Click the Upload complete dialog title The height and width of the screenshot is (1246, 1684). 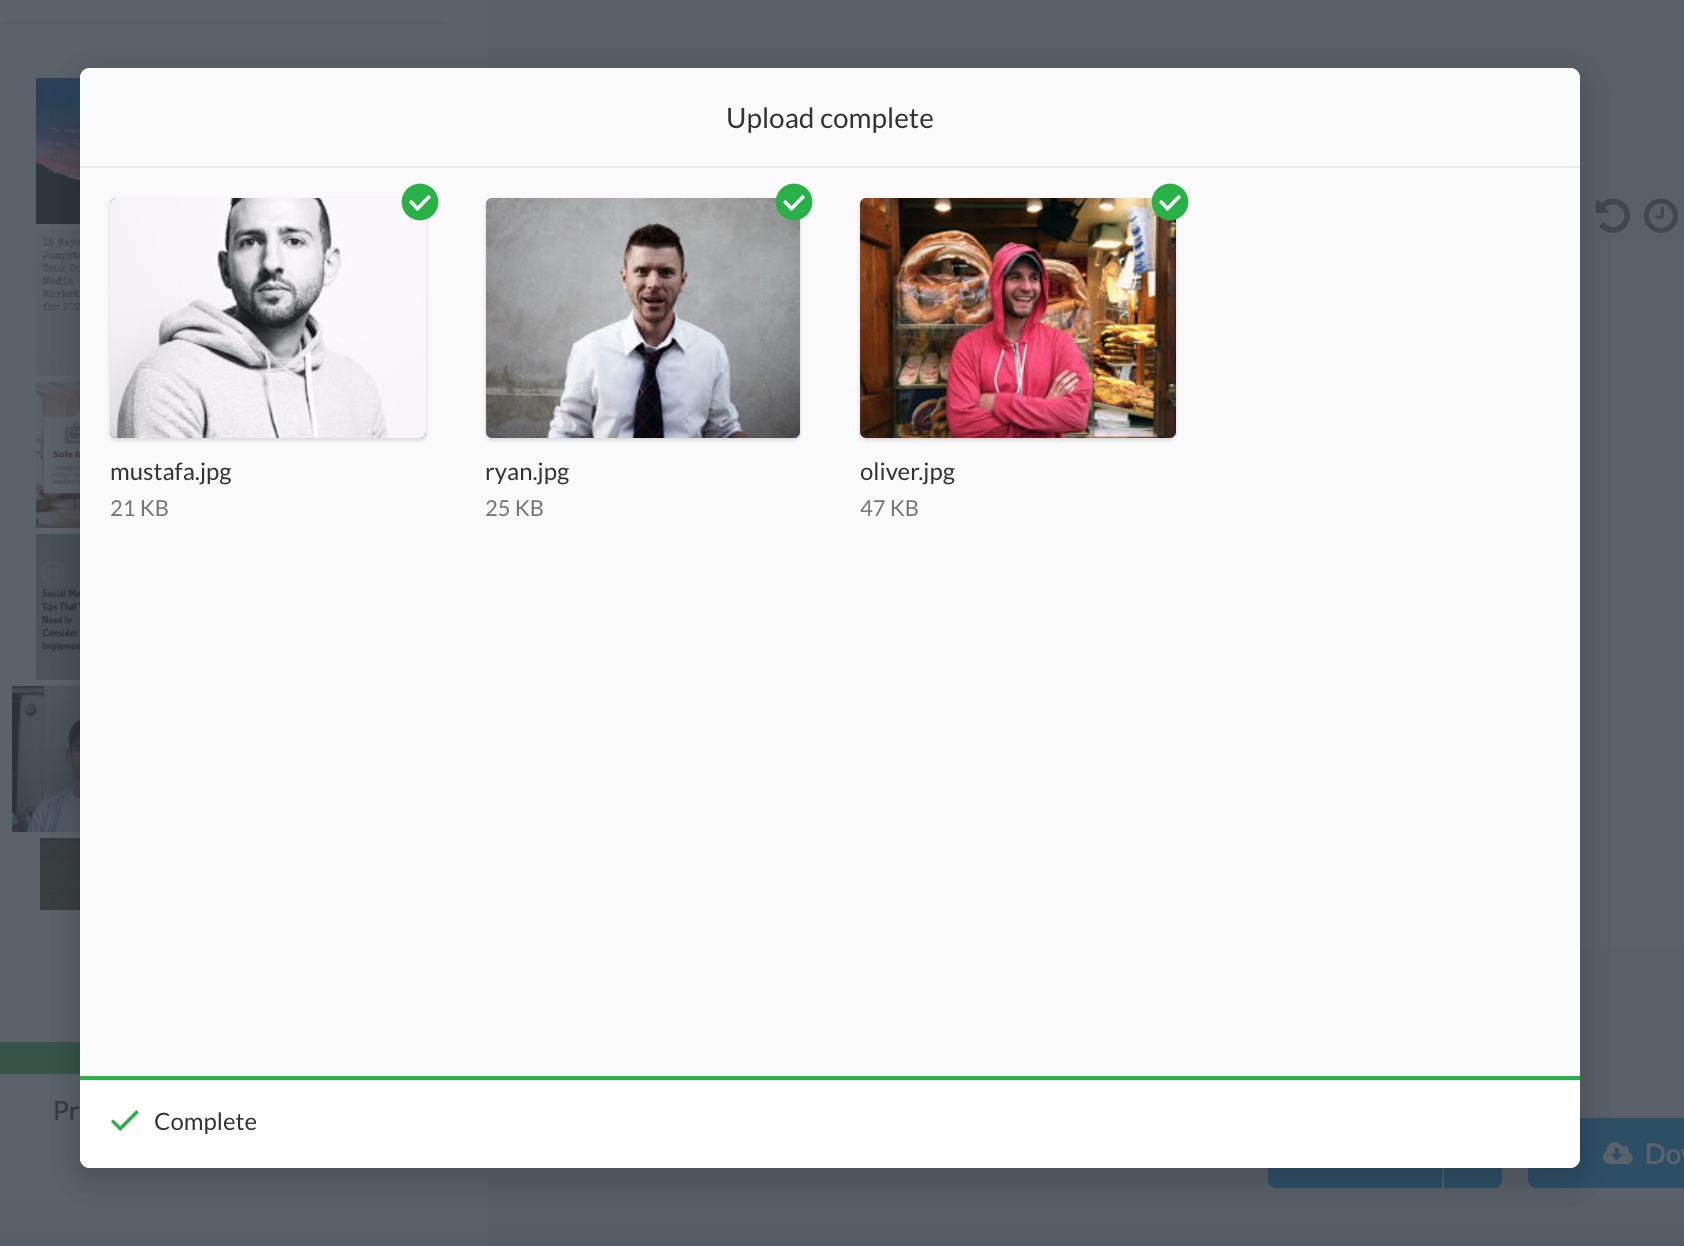[x=829, y=117]
